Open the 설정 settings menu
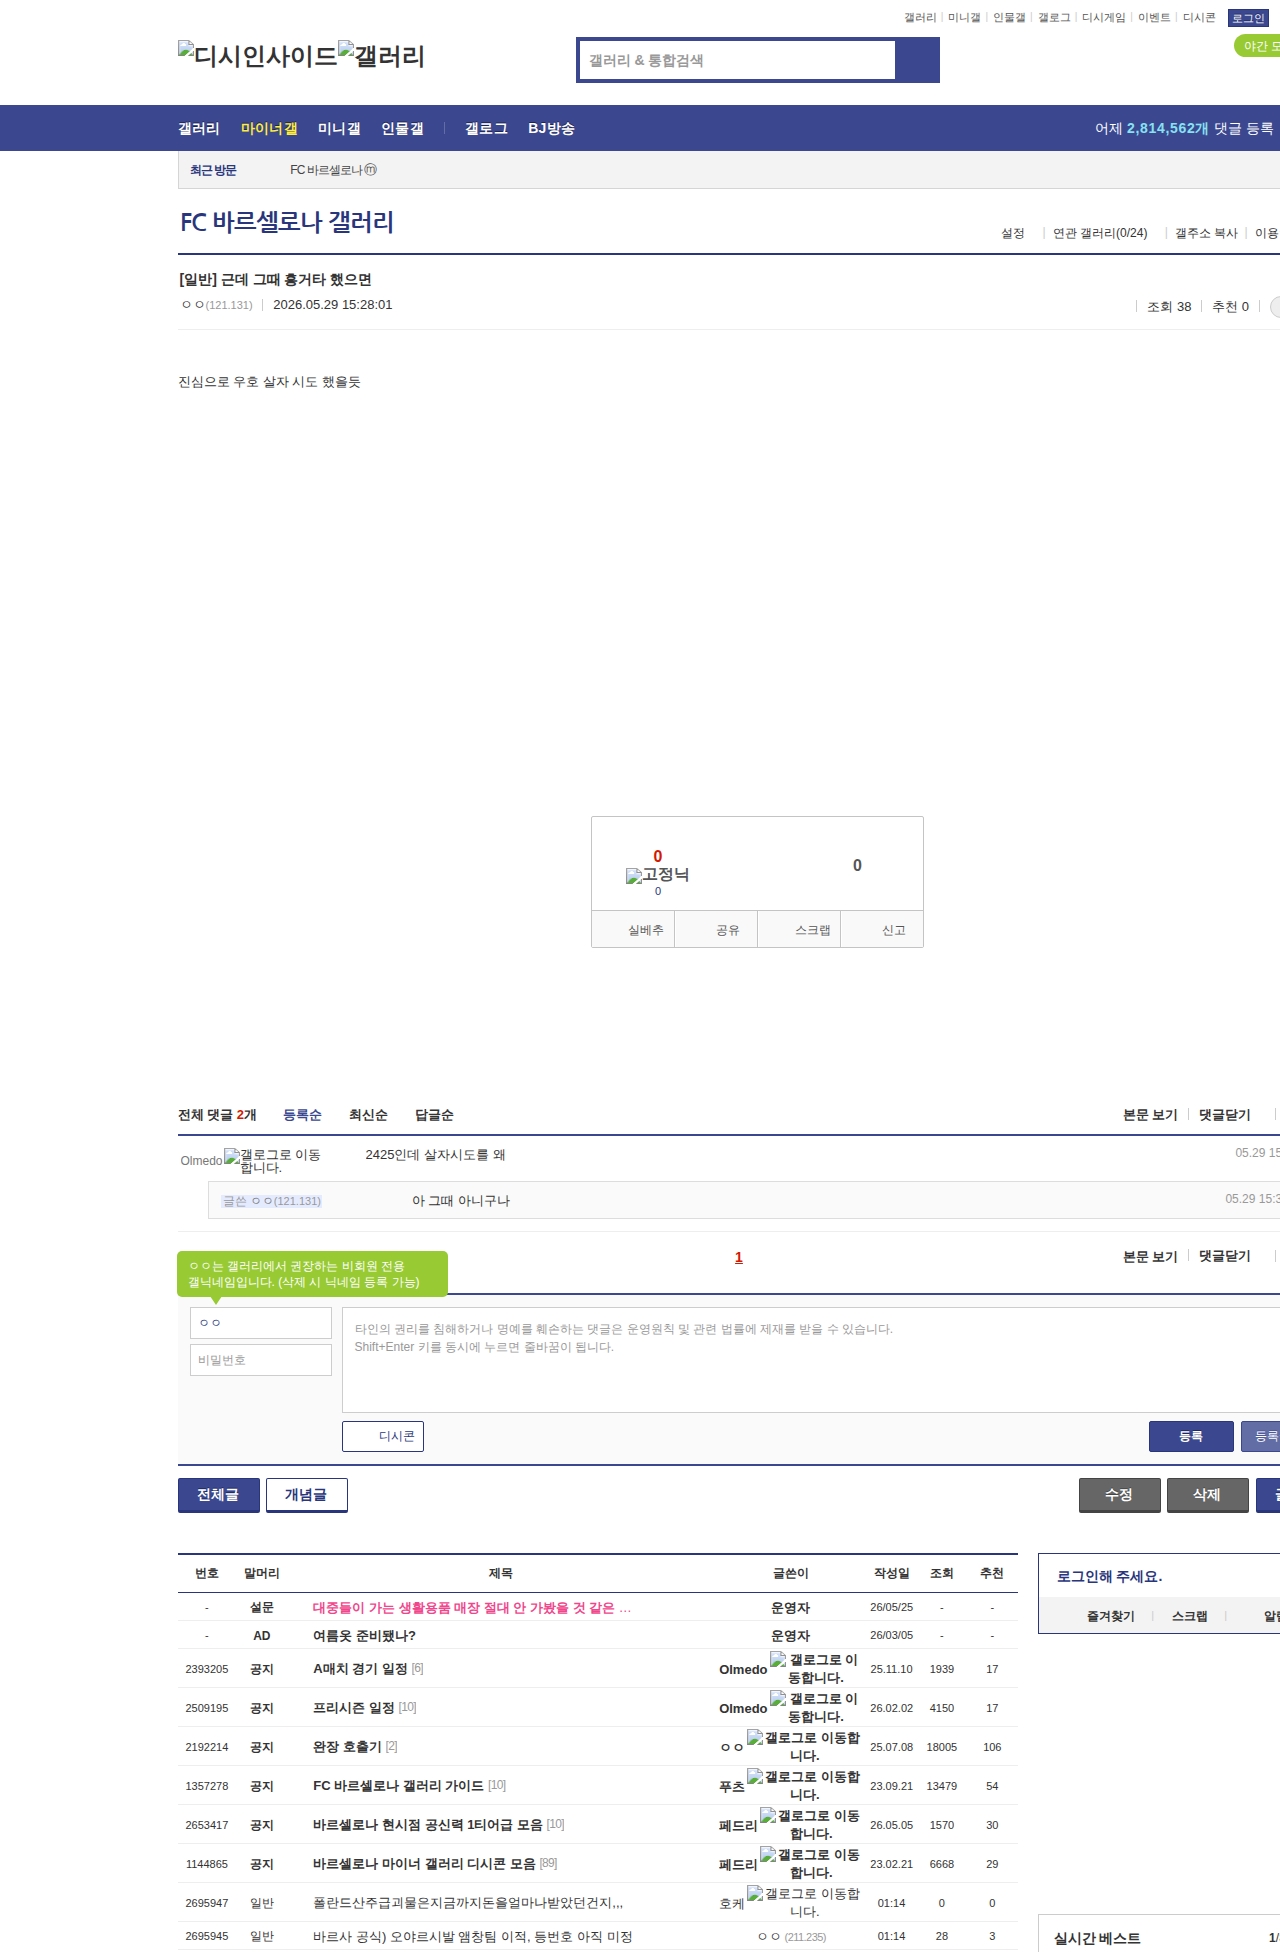The height and width of the screenshot is (1952, 1280). [x=1013, y=233]
